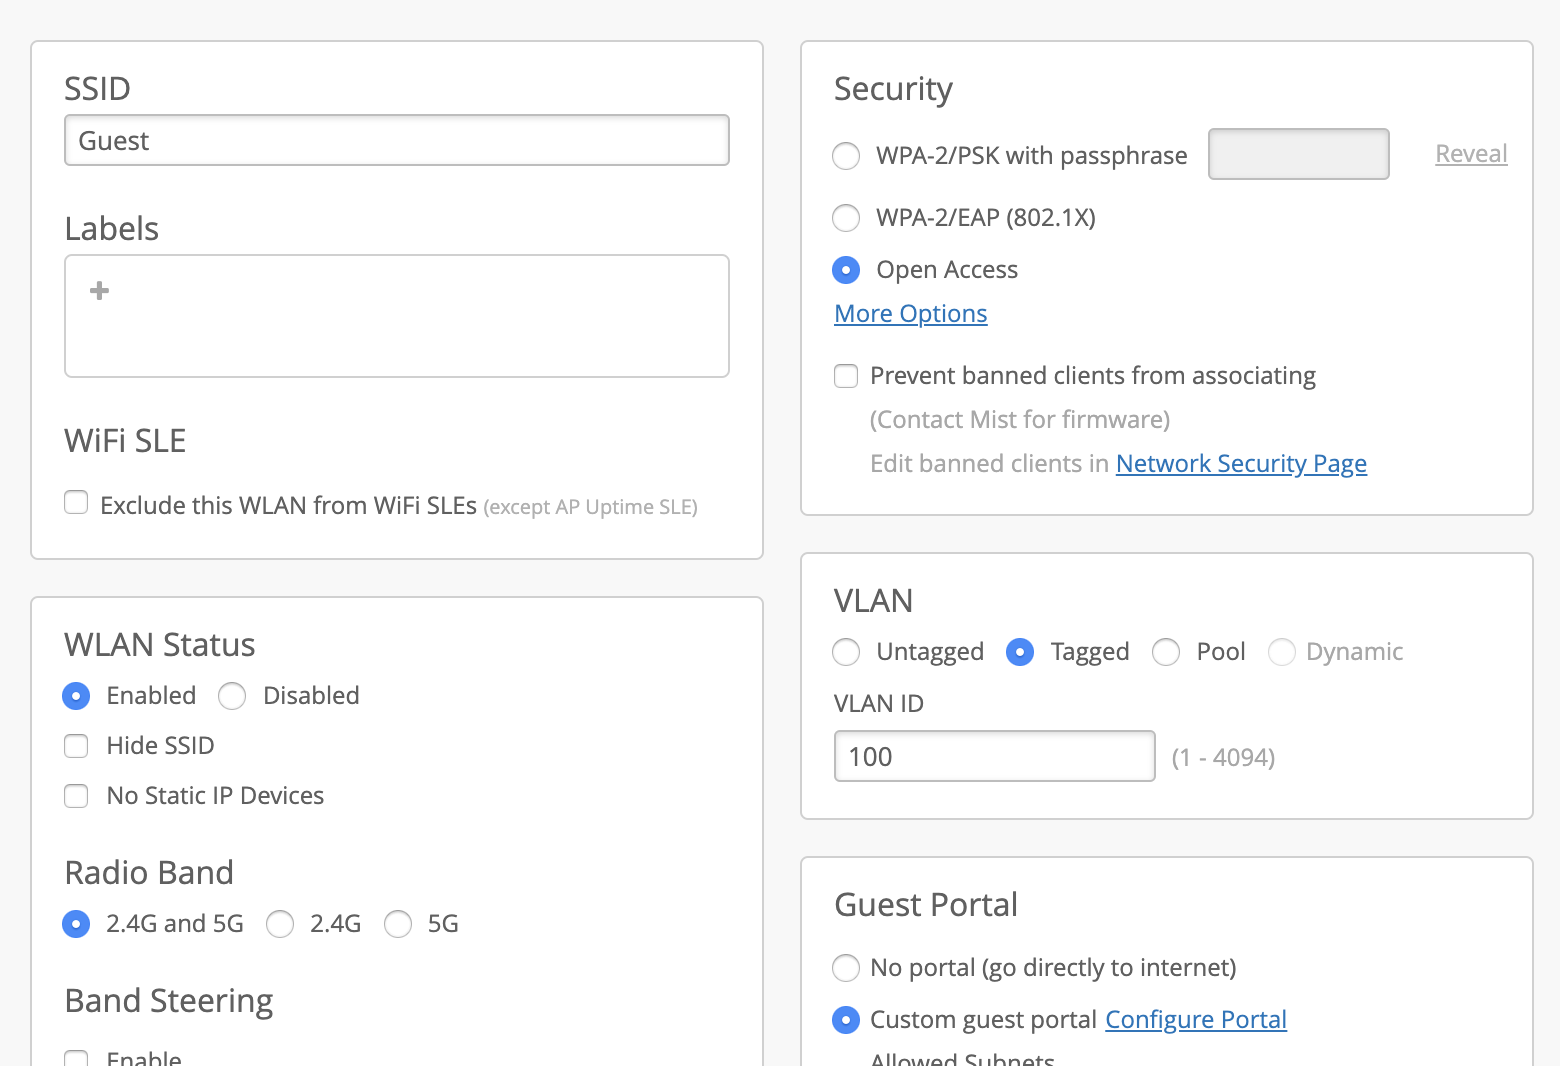This screenshot has width=1560, height=1066.
Task: Enable the Hide SSID checkbox
Action: (76, 746)
